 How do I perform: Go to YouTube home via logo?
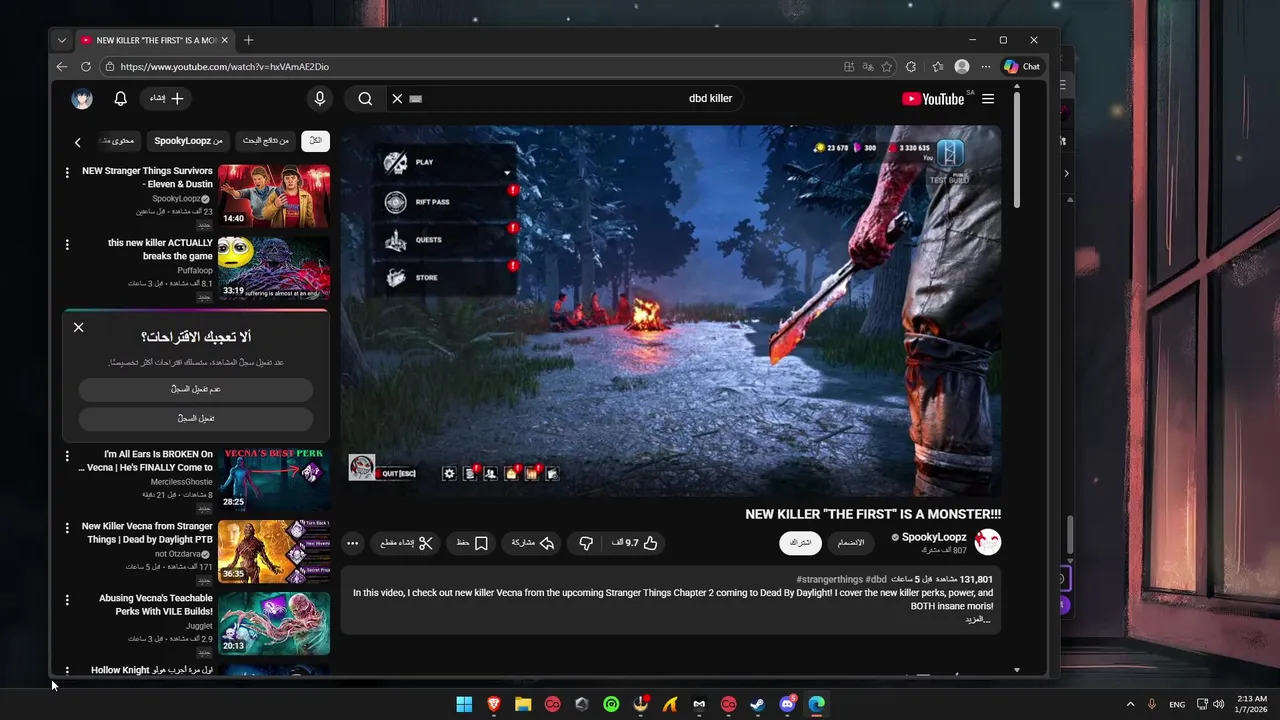[x=932, y=98]
